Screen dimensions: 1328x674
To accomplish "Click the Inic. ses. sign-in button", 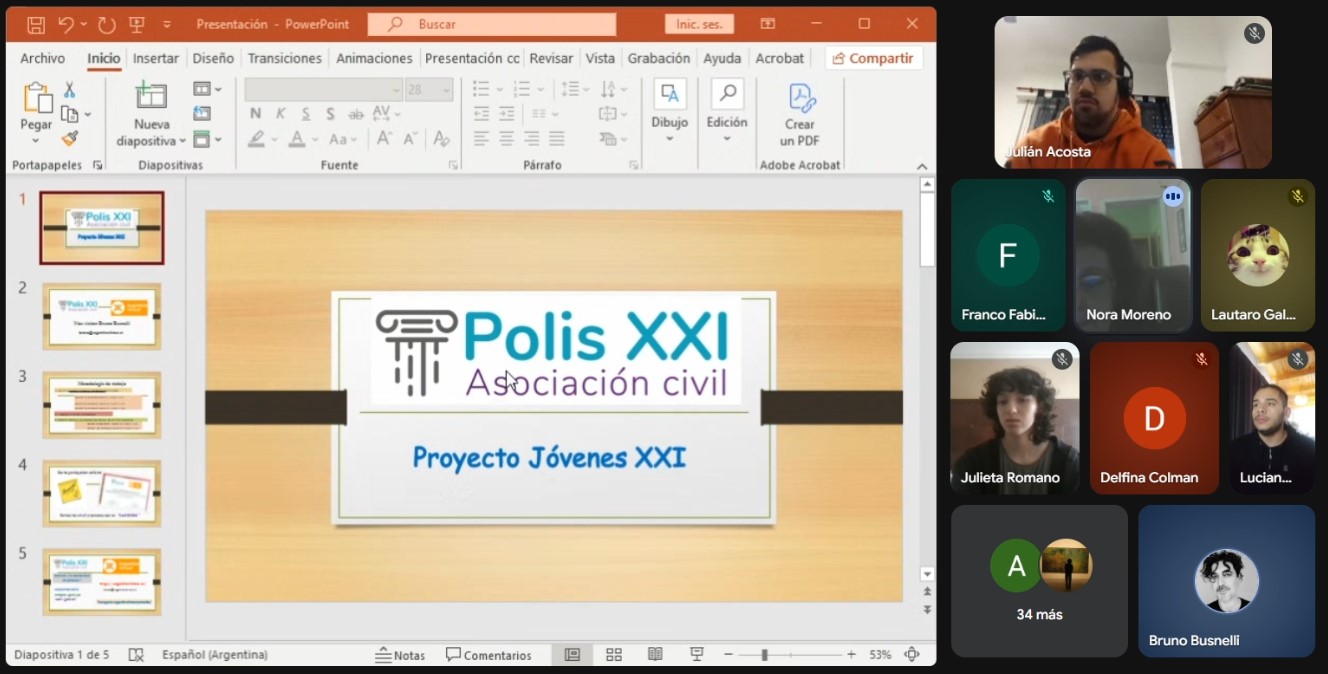I will pyautogui.click(x=699, y=24).
